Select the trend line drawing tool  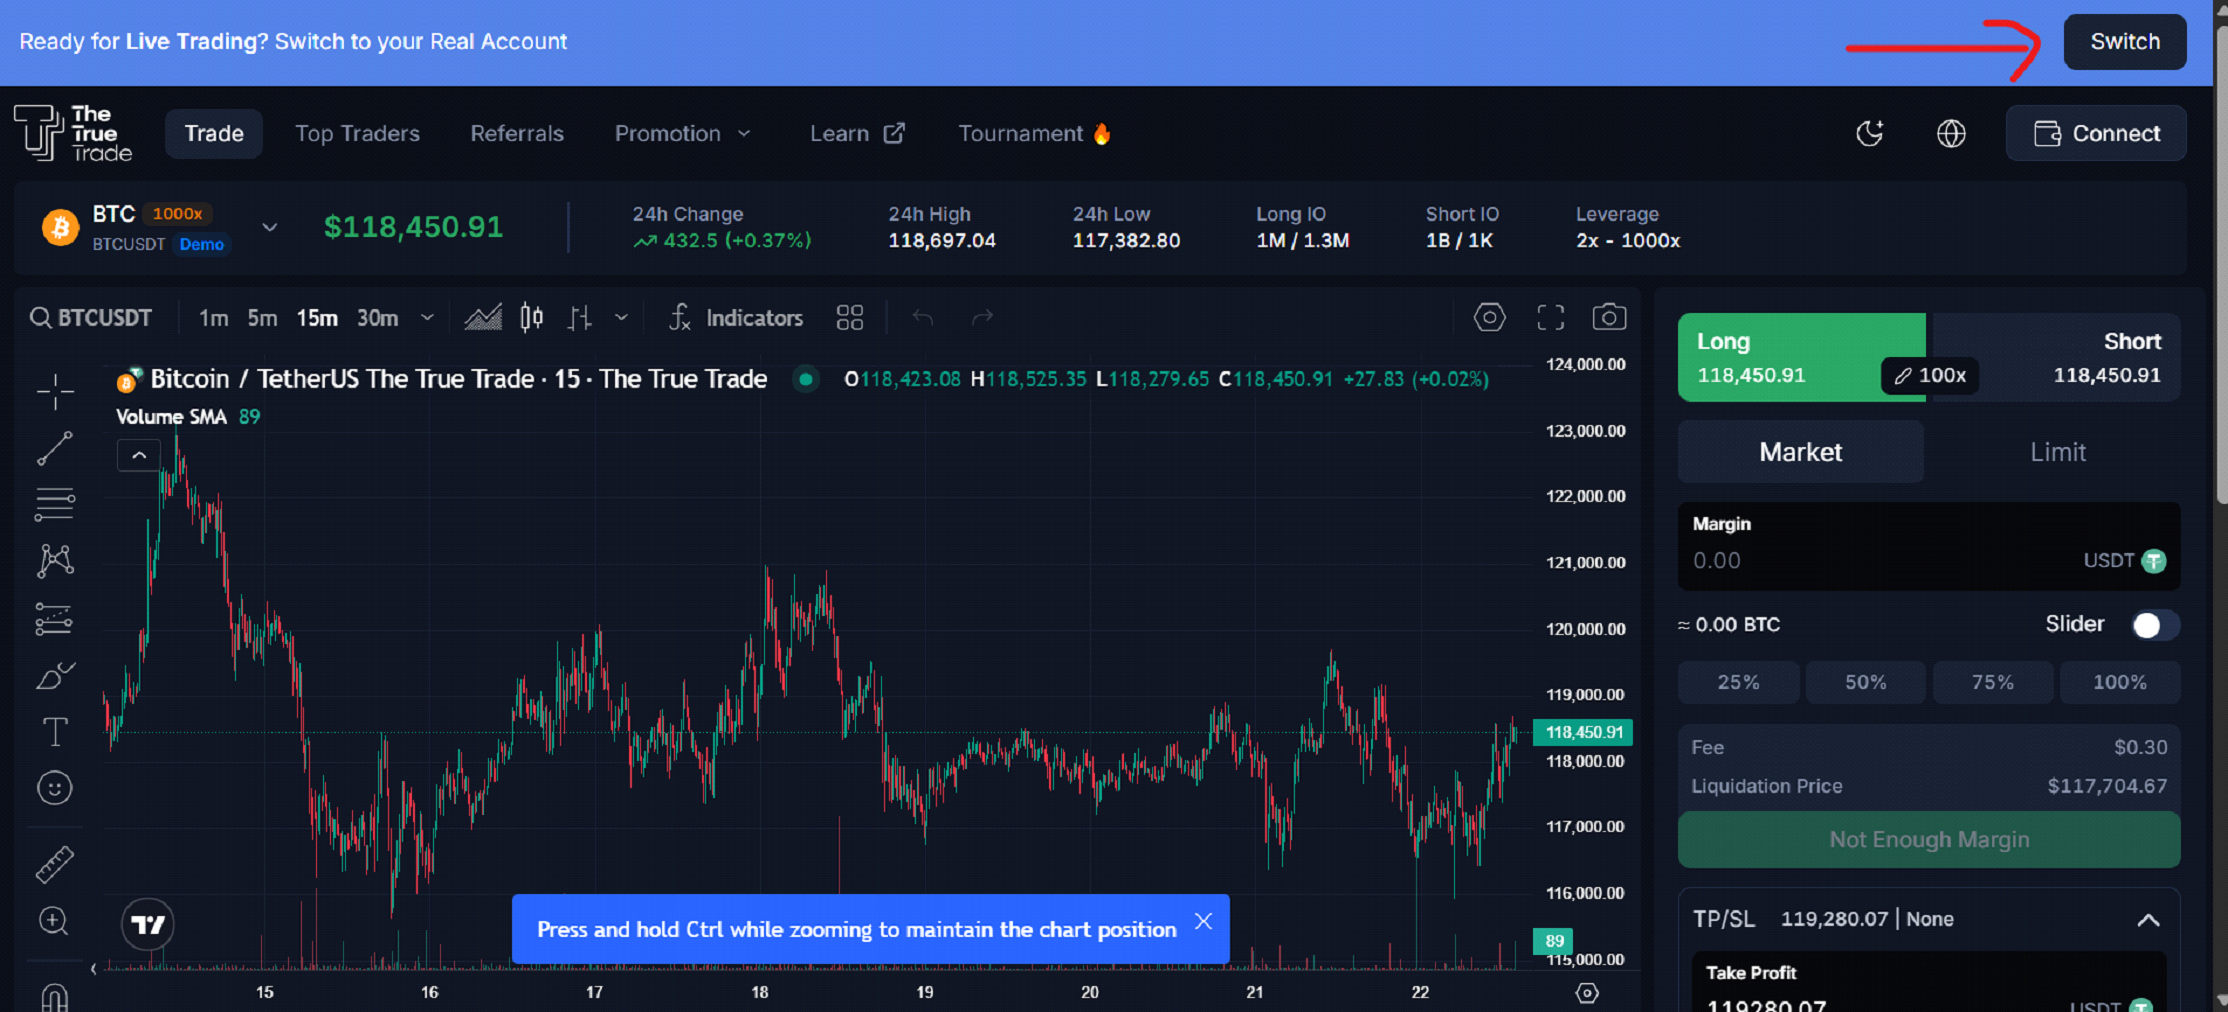click(x=55, y=448)
